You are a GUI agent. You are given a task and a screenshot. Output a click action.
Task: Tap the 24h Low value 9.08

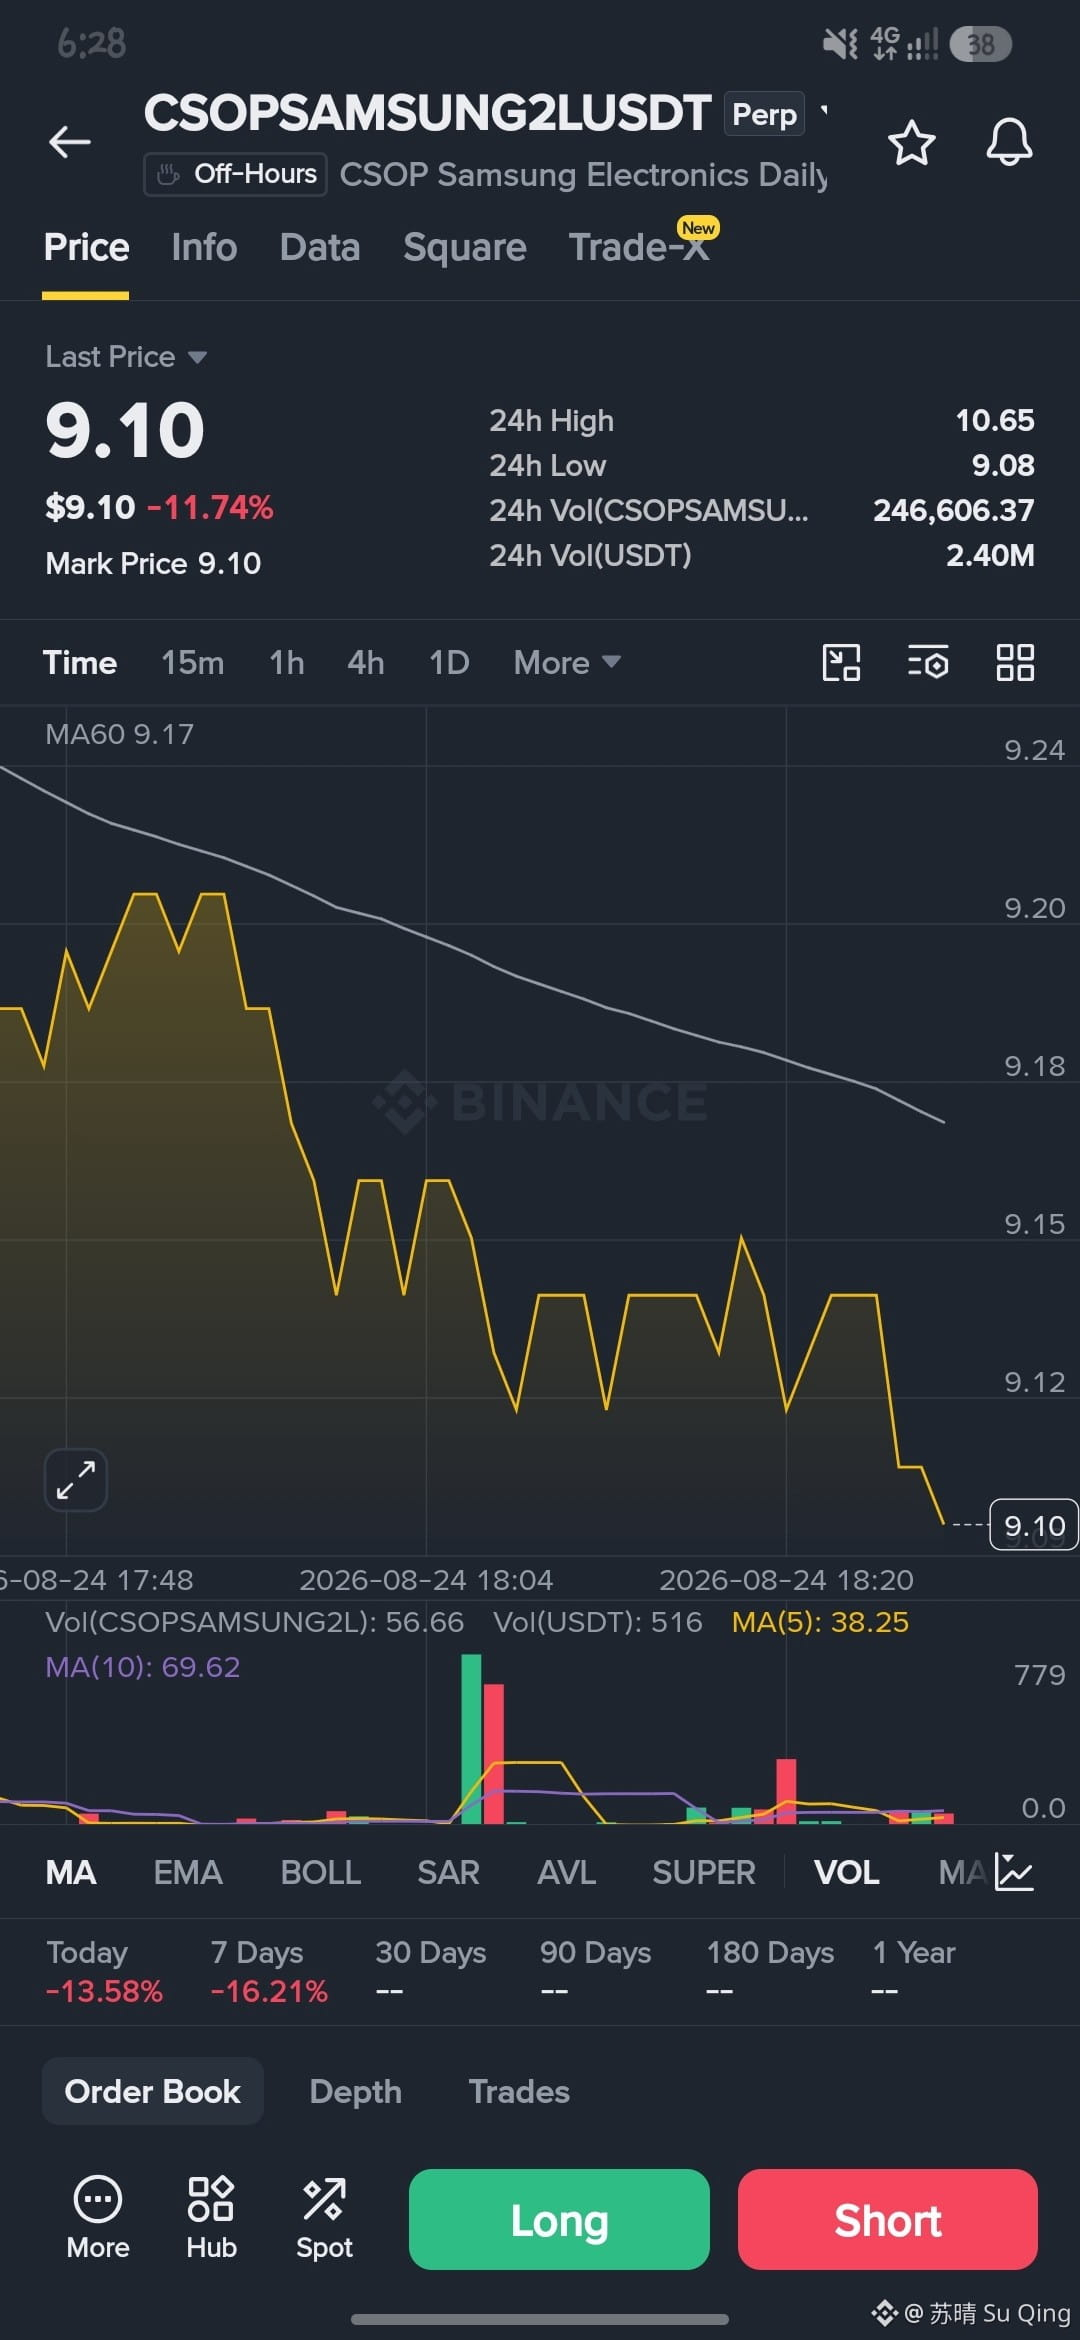click(1003, 465)
